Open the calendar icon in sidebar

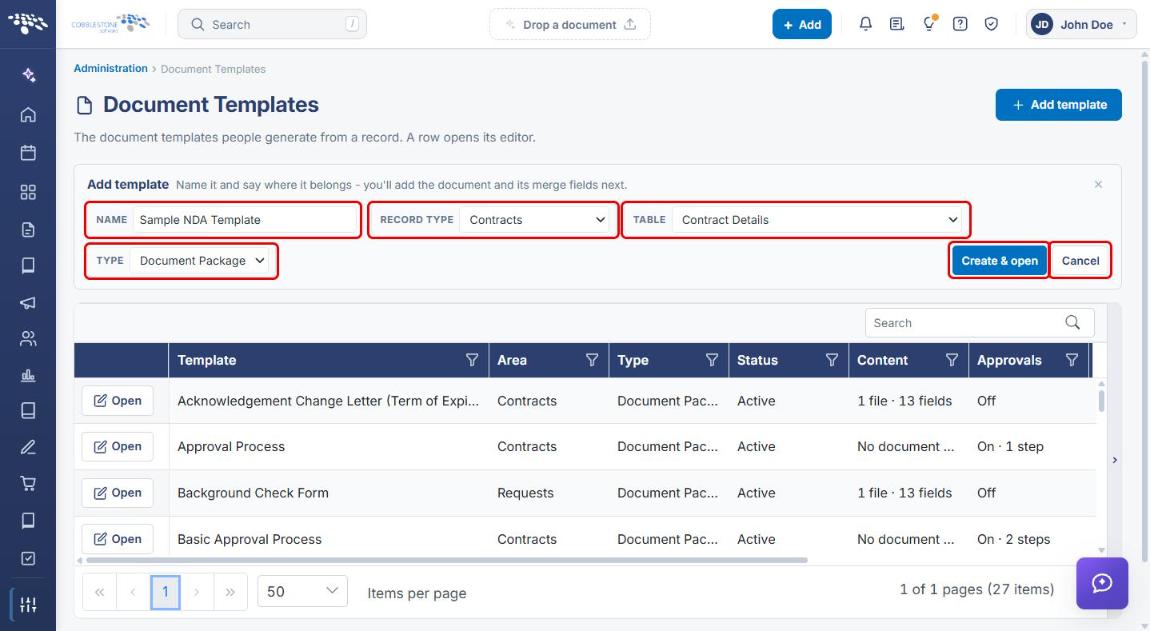pyautogui.click(x=28, y=153)
